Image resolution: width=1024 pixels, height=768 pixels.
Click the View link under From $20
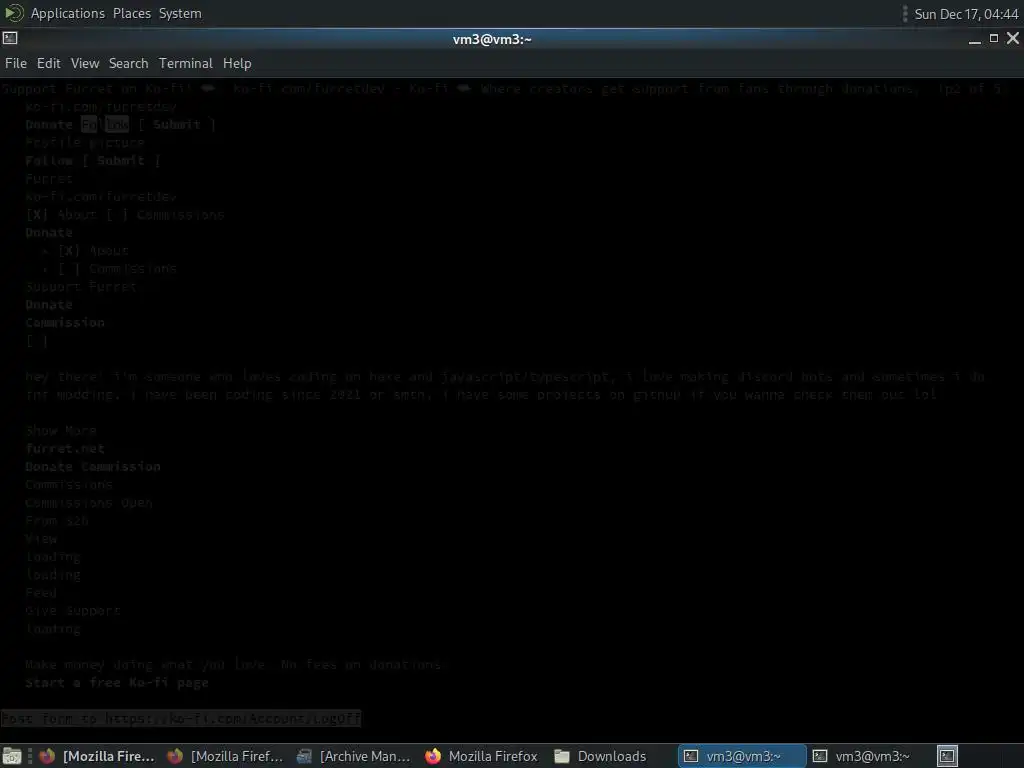click(x=41, y=539)
